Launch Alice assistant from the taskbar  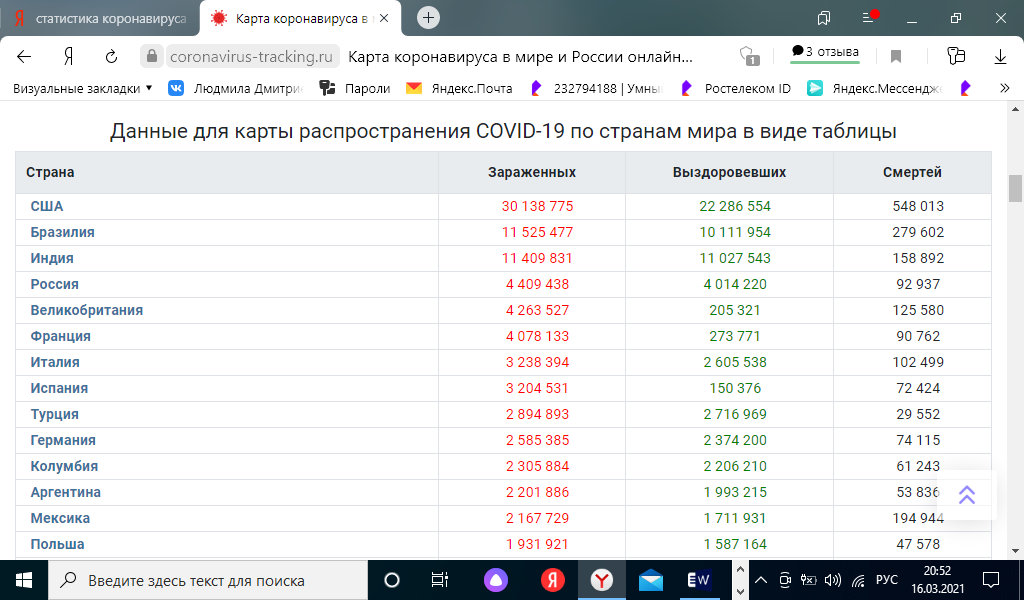[x=495, y=580]
